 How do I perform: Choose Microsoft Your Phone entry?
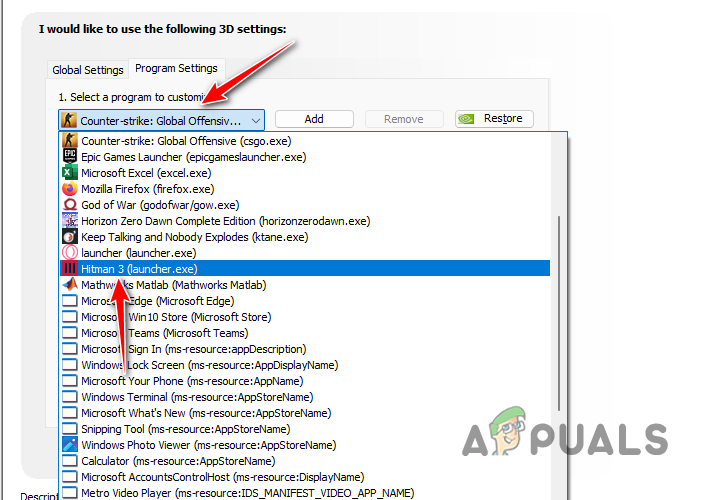click(305, 381)
